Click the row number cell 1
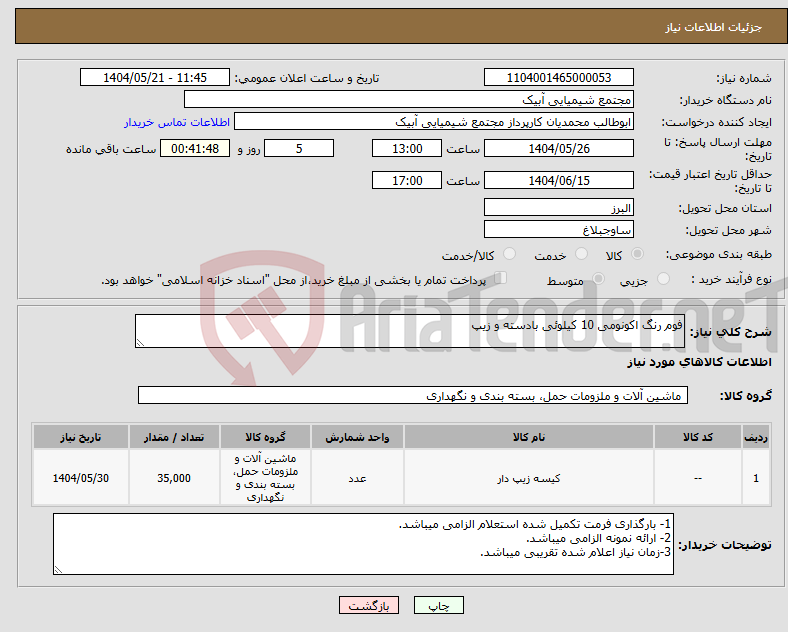The height and width of the screenshot is (632, 788). pos(756,478)
